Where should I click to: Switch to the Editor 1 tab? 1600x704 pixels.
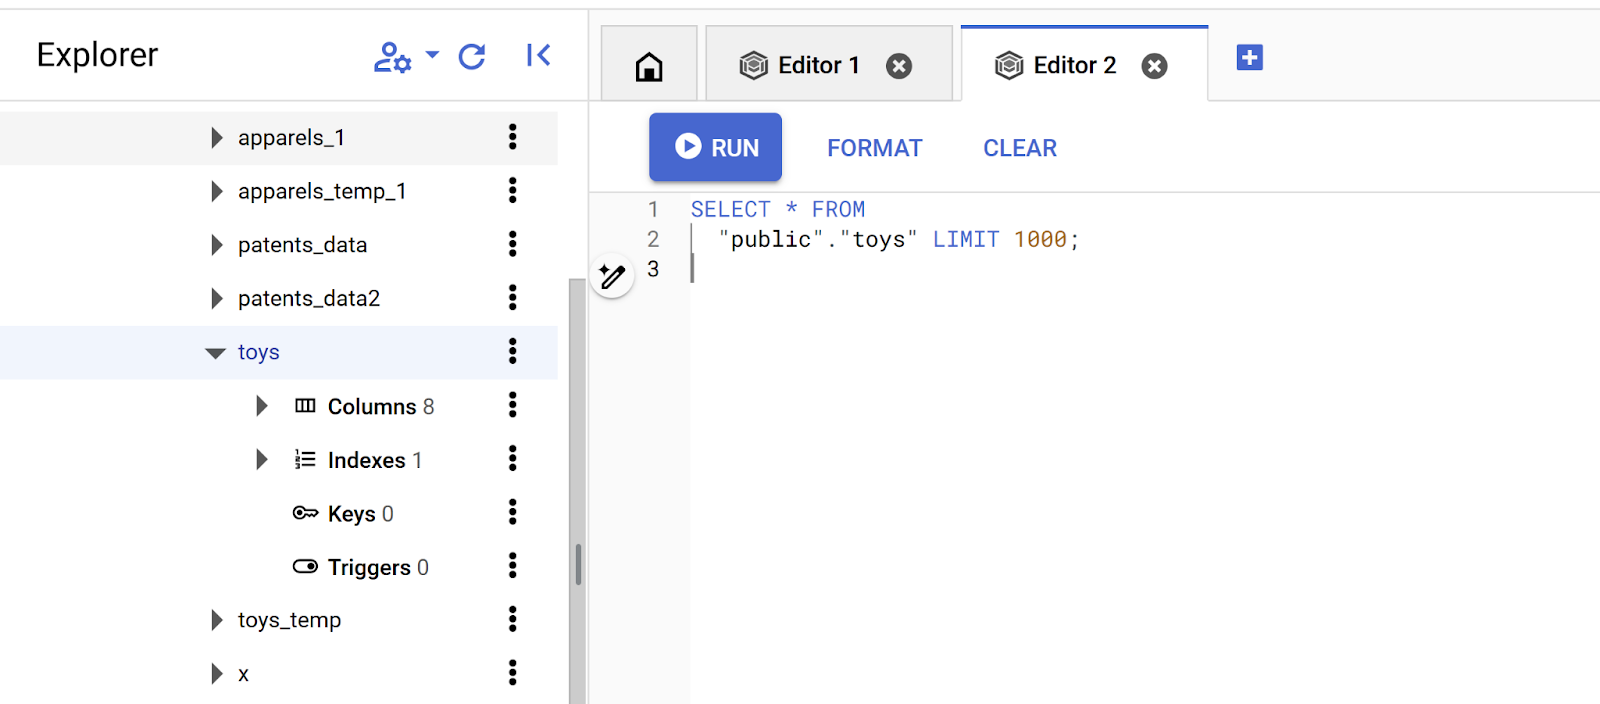click(817, 66)
